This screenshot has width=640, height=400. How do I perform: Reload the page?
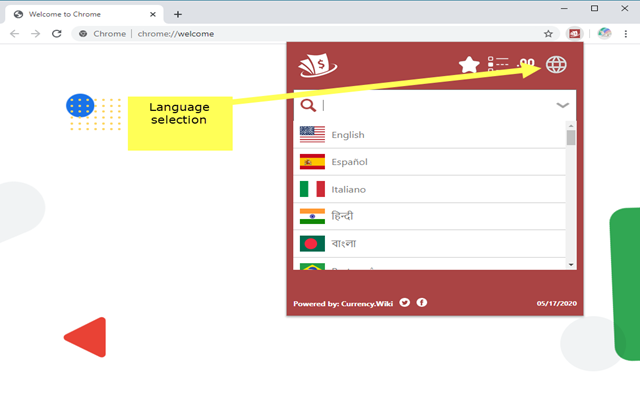click(57, 34)
